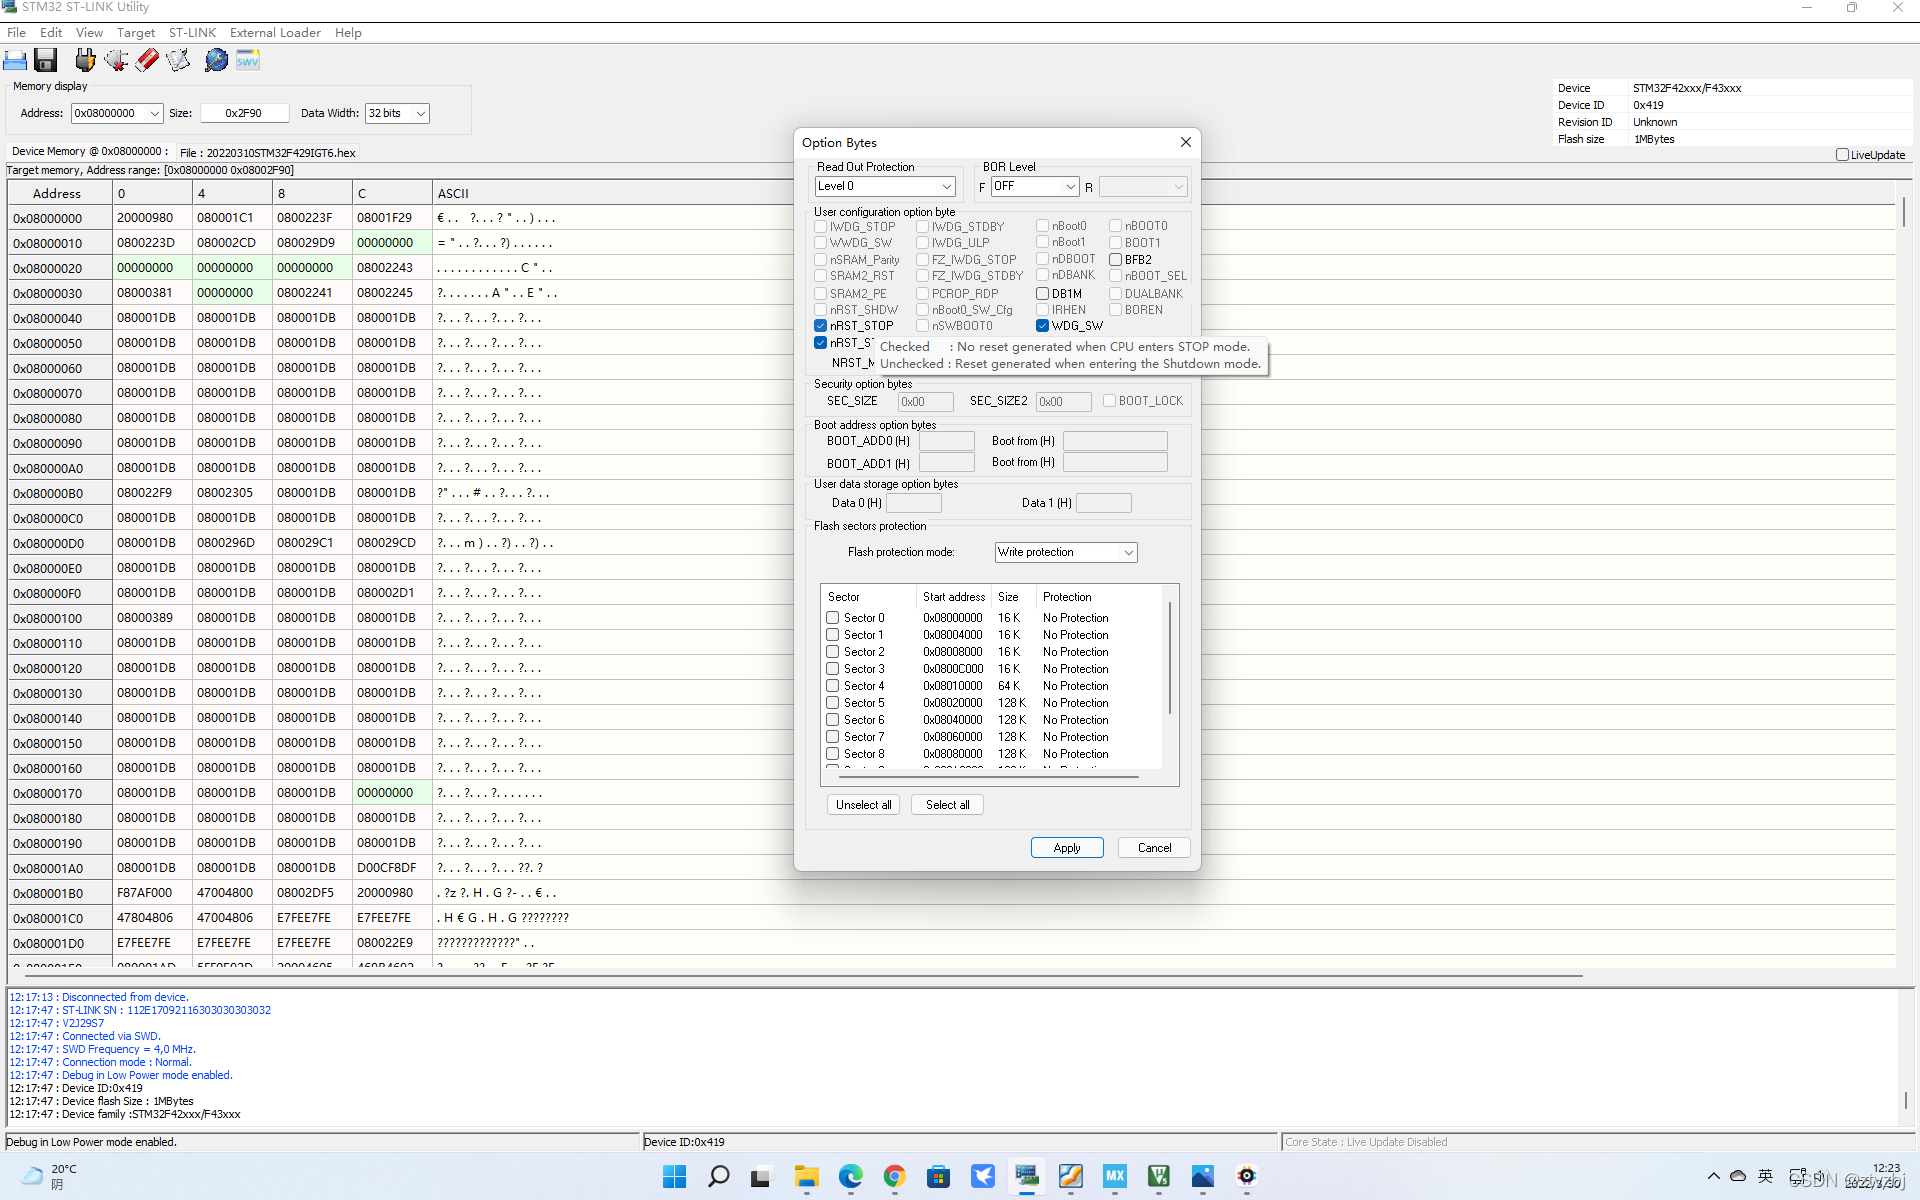Image resolution: width=1920 pixels, height=1200 pixels.
Task: Click the Apply button in Option Bytes
Action: 1064,846
